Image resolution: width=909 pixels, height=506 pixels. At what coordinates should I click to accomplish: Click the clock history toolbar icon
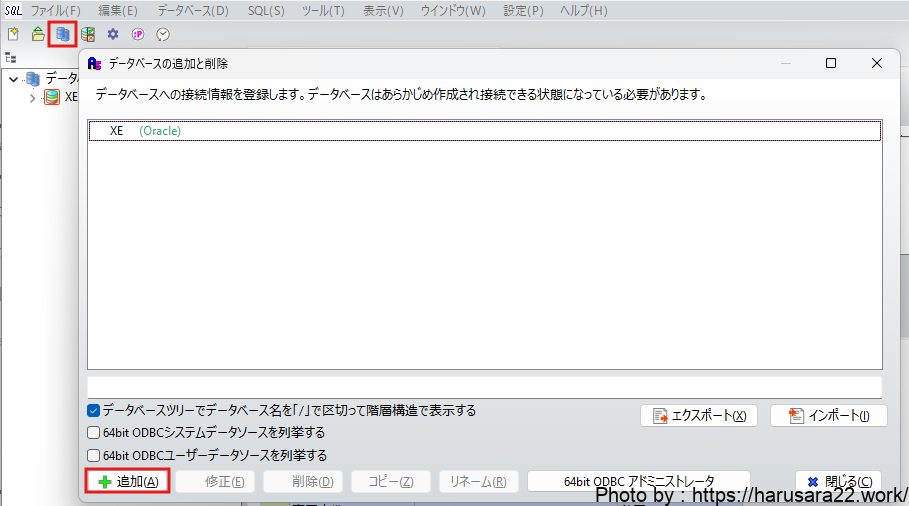(163, 34)
